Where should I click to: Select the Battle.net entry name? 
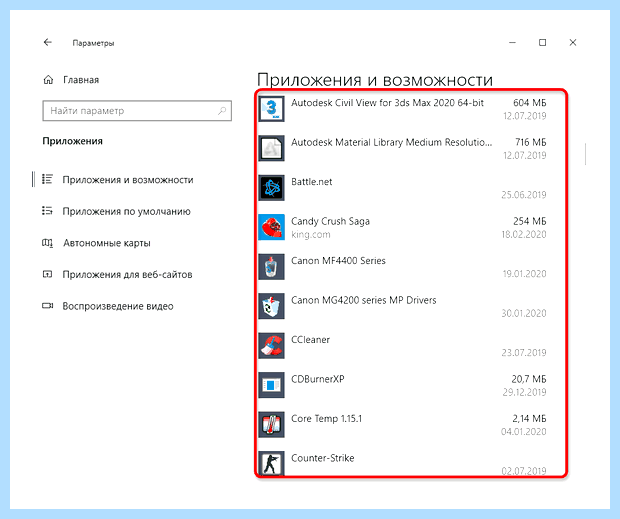[x=312, y=182]
